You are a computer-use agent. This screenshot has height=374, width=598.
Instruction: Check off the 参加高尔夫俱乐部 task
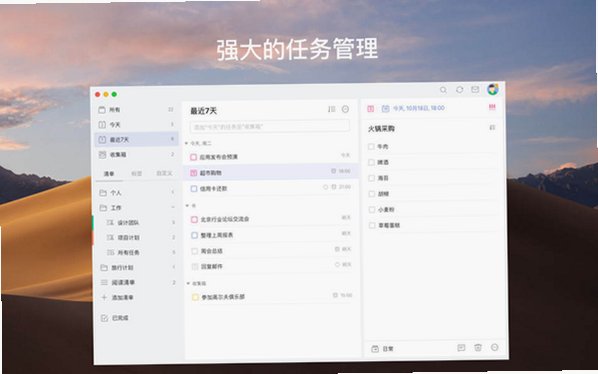point(195,297)
